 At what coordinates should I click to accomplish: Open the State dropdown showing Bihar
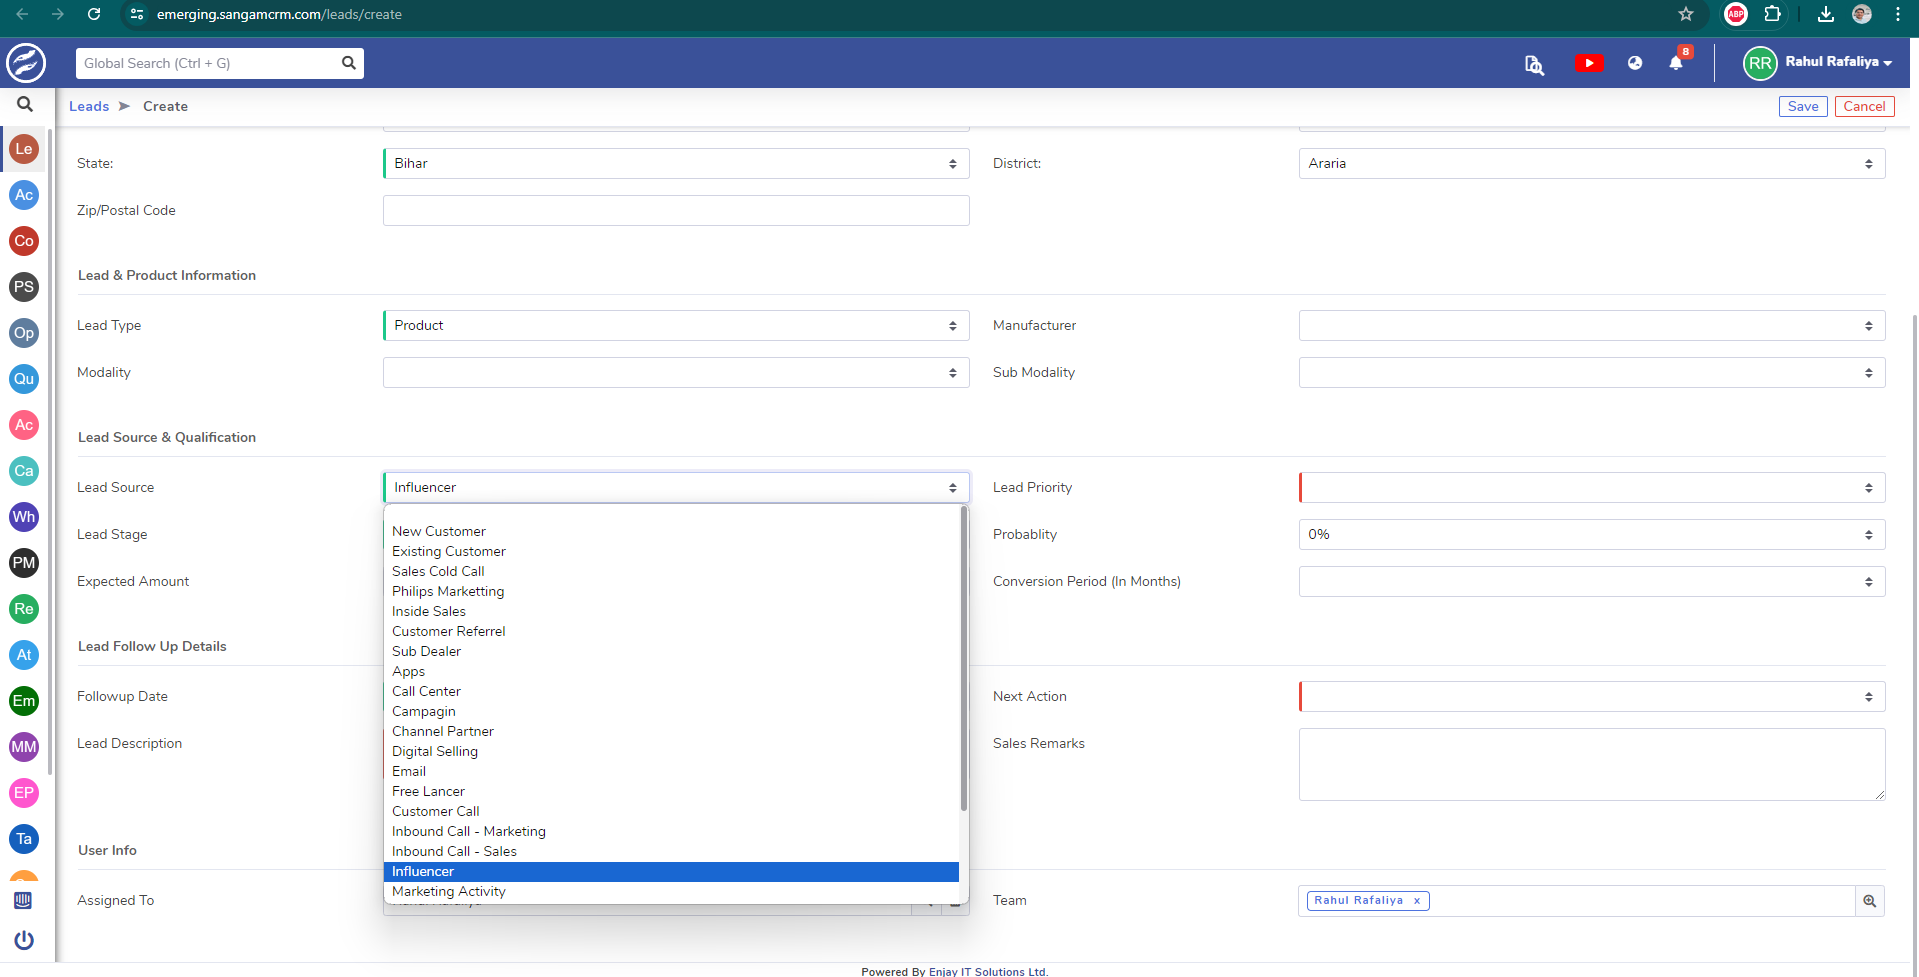point(676,164)
